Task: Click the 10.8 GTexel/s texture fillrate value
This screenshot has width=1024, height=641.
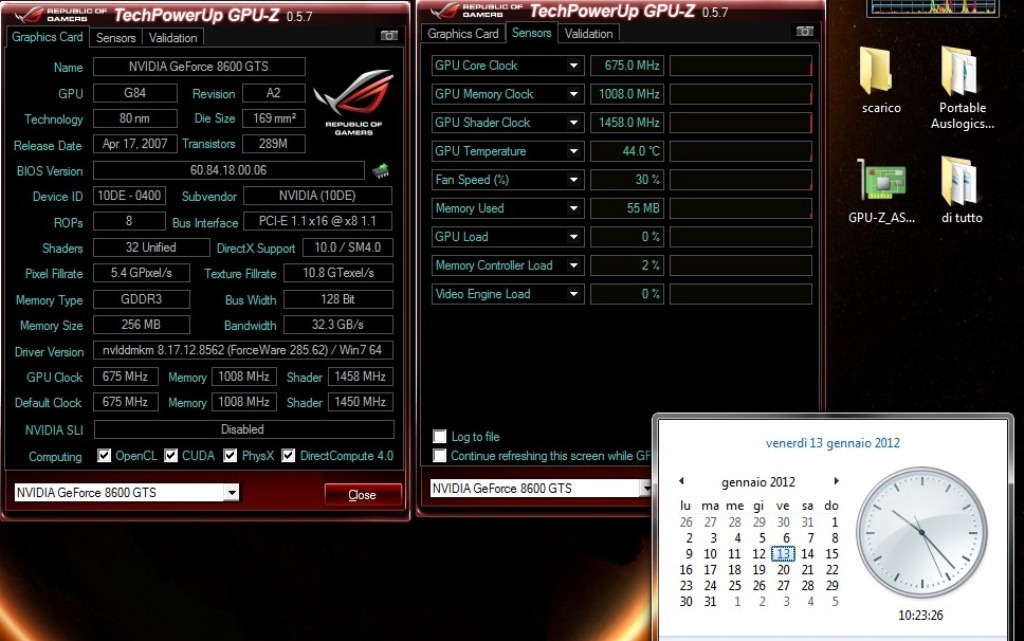Action: [338, 273]
